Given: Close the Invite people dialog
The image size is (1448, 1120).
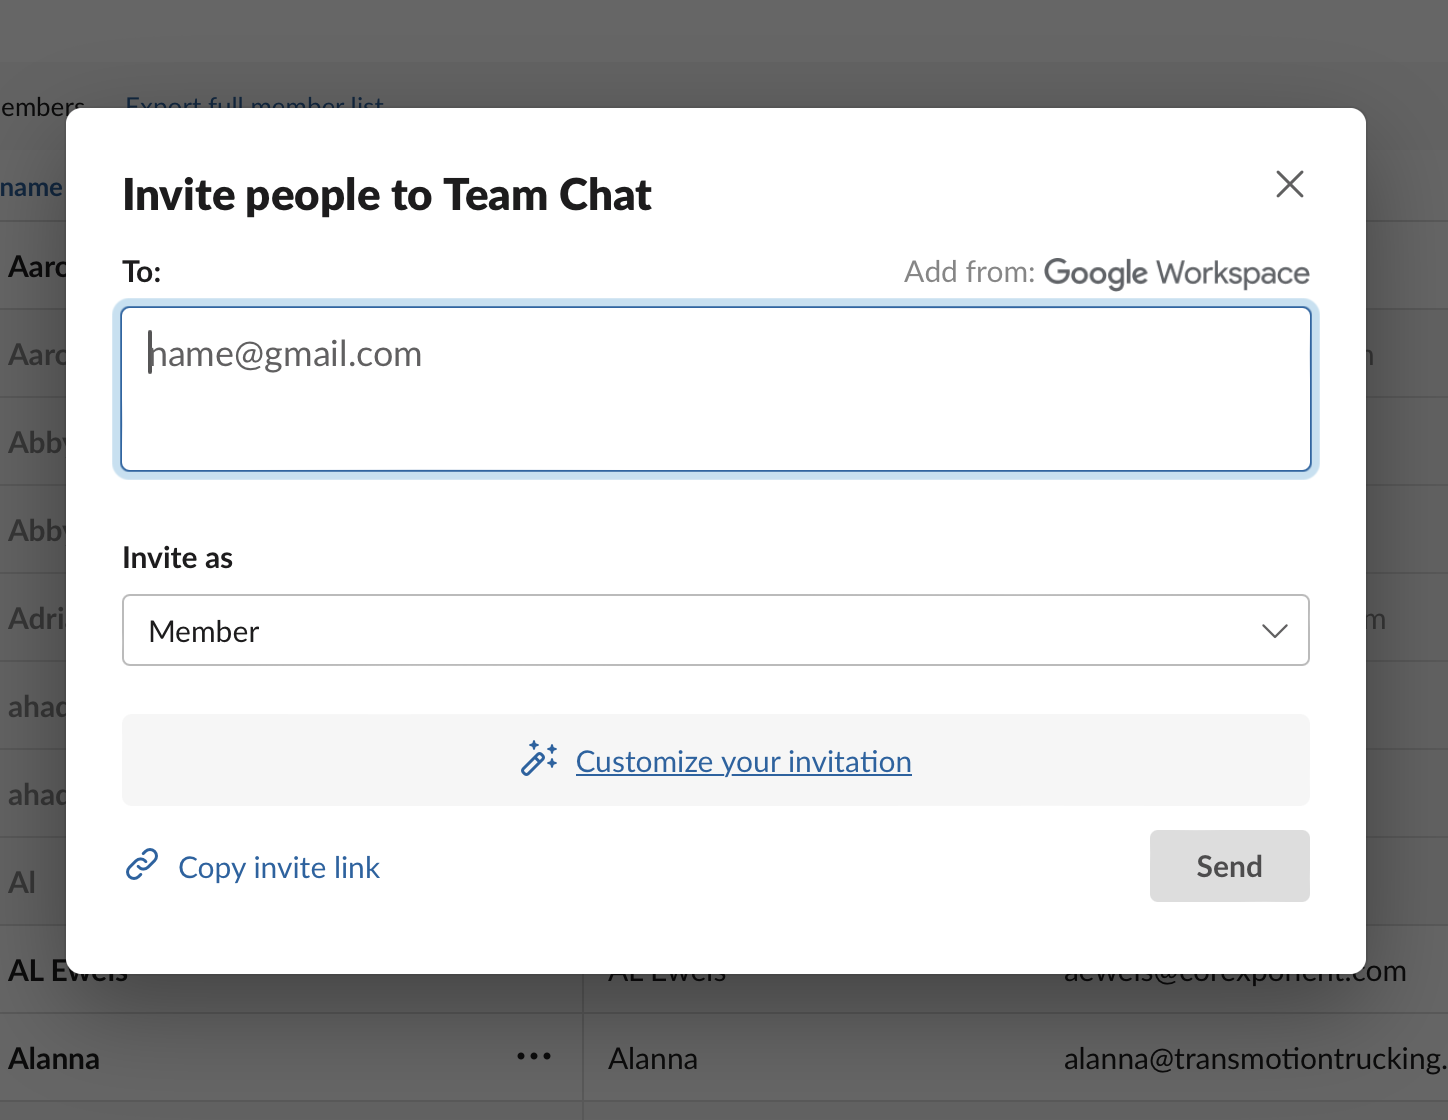Looking at the screenshot, I should click(x=1289, y=184).
